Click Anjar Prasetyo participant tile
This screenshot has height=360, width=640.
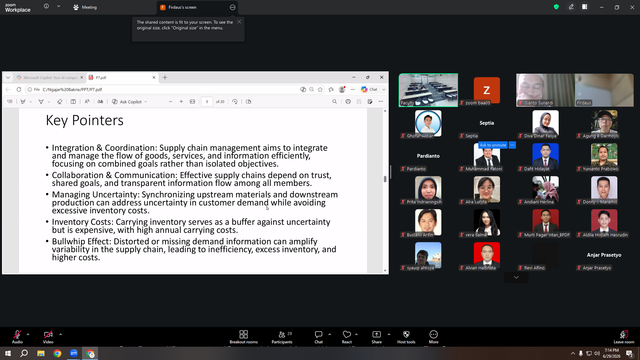pos(604,256)
